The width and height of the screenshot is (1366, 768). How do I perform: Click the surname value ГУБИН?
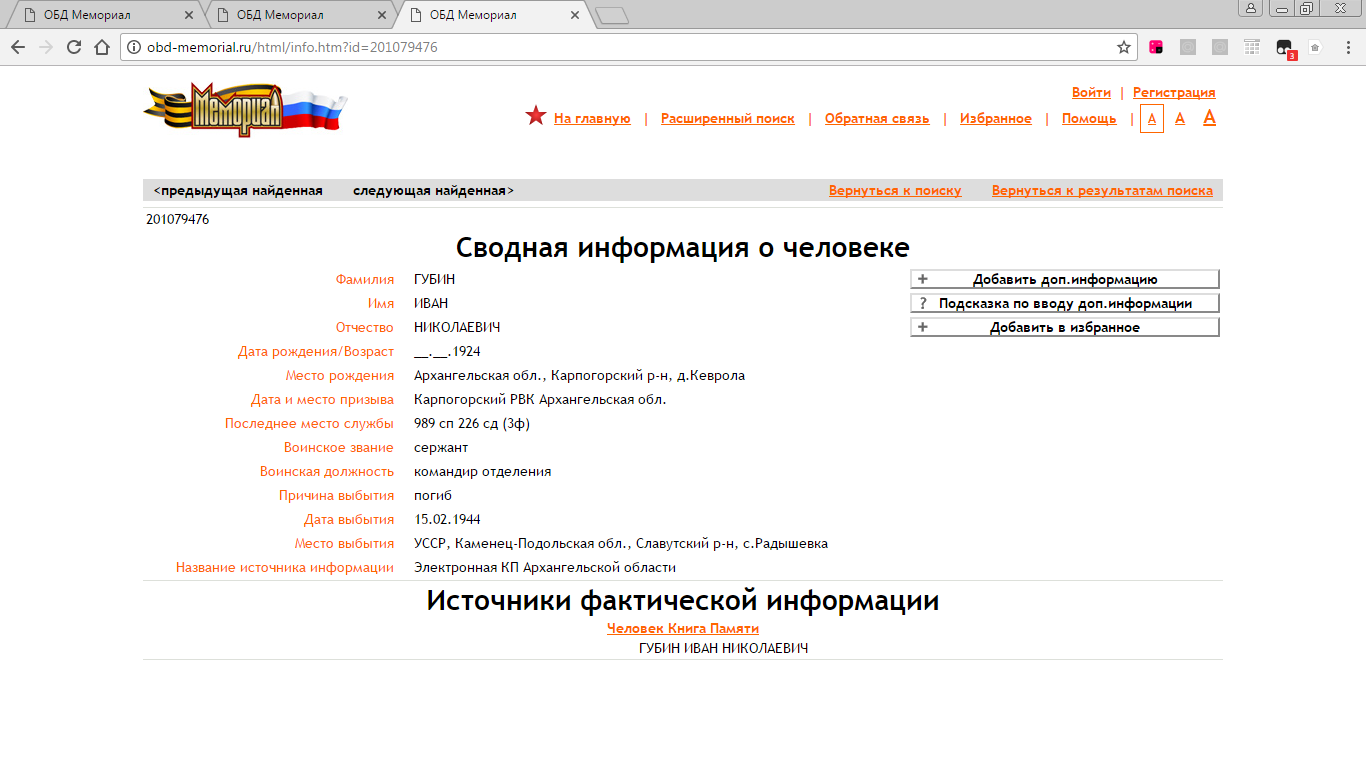(x=435, y=279)
